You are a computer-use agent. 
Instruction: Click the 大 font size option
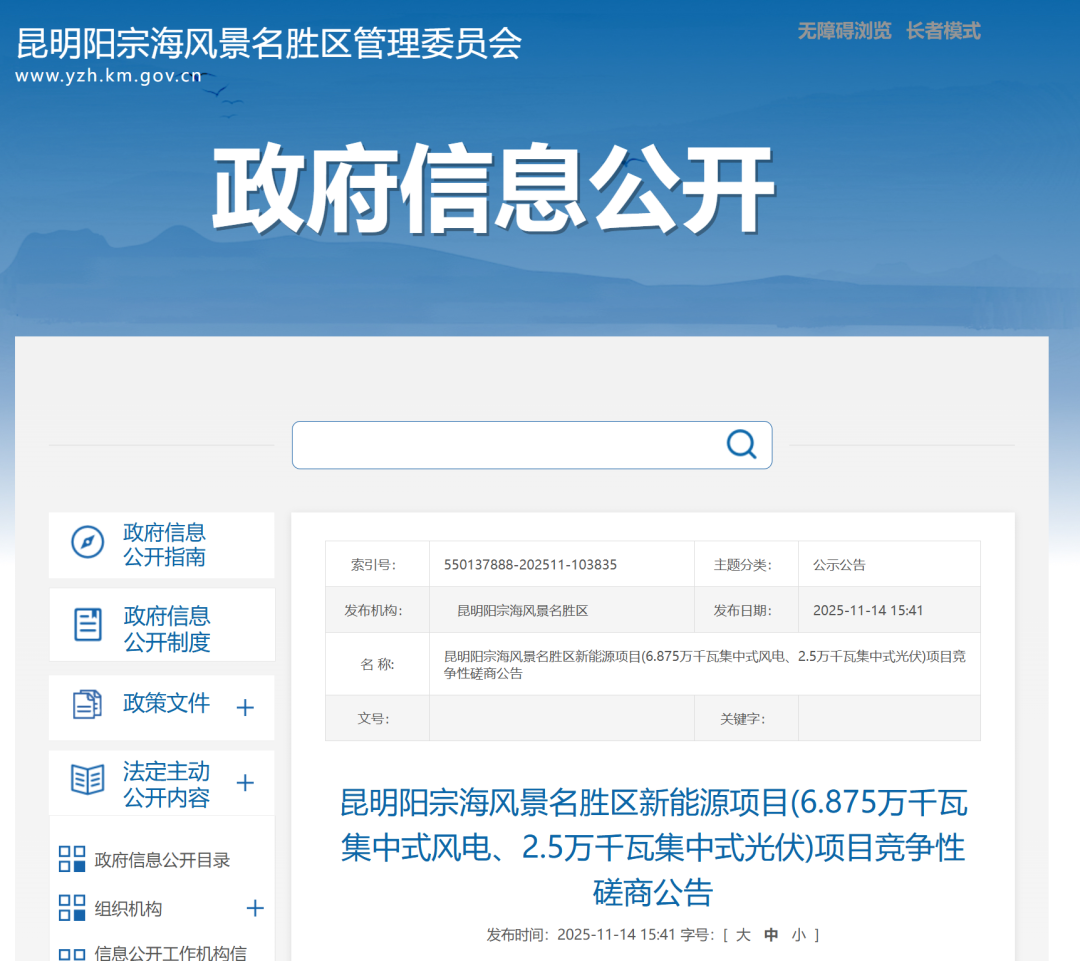pyautogui.click(x=745, y=933)
